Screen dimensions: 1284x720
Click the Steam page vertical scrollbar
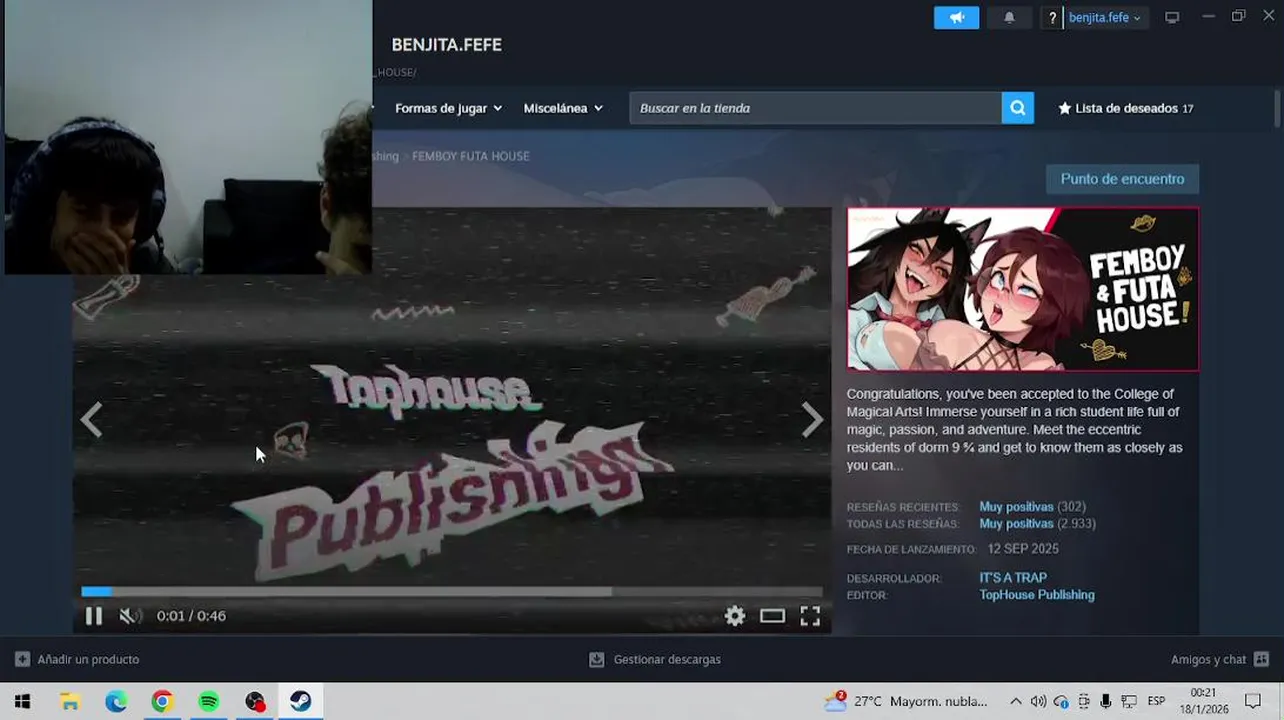coord(1277,108)
